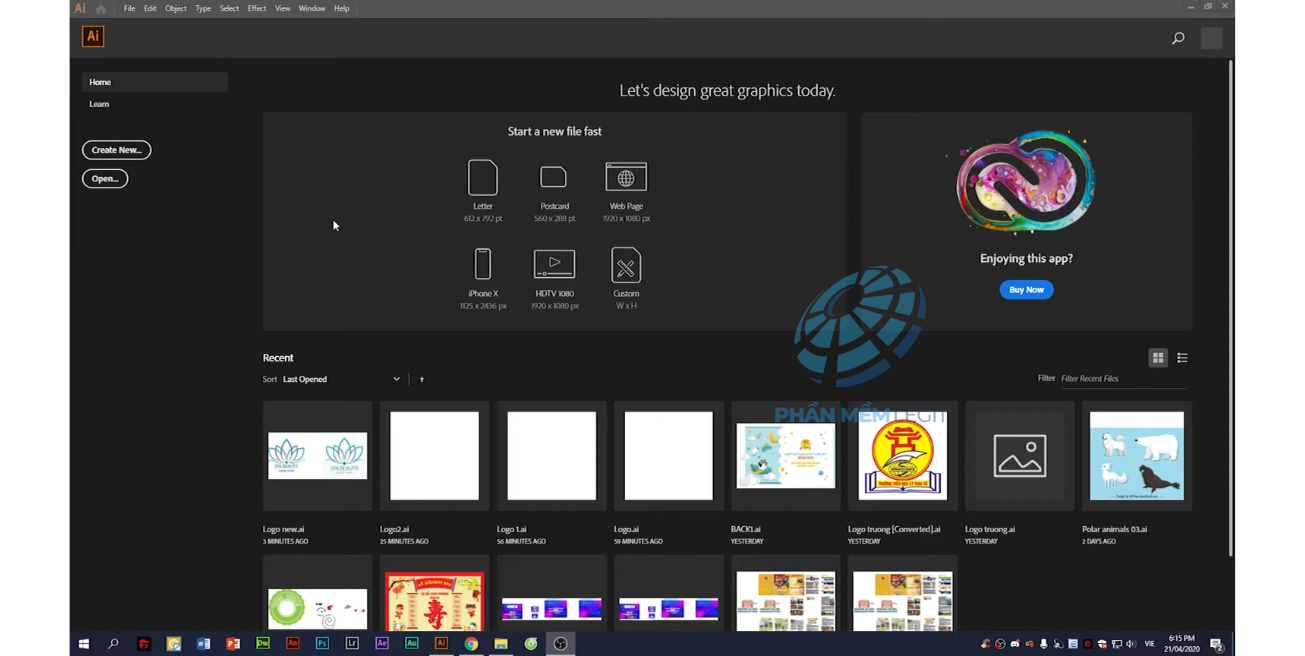Open the Polar animals 03.ai thumbnail
Screen dimensions: 1305x656
pos(1136,456)
